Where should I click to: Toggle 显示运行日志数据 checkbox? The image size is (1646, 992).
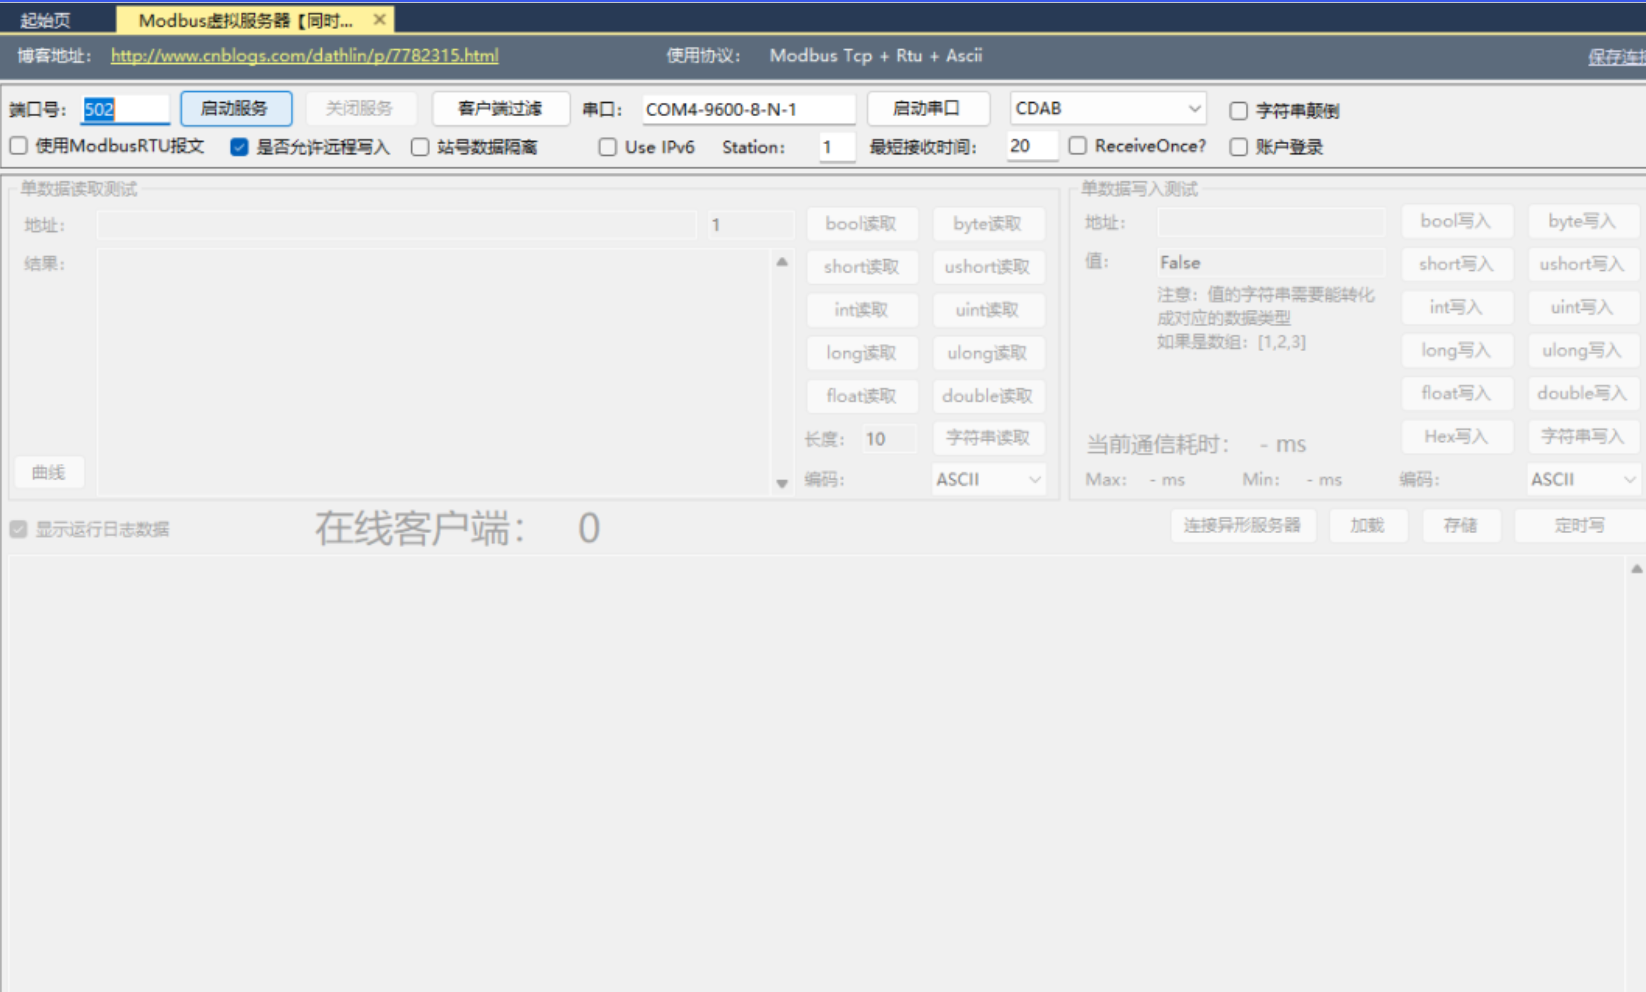coord(19,529)
